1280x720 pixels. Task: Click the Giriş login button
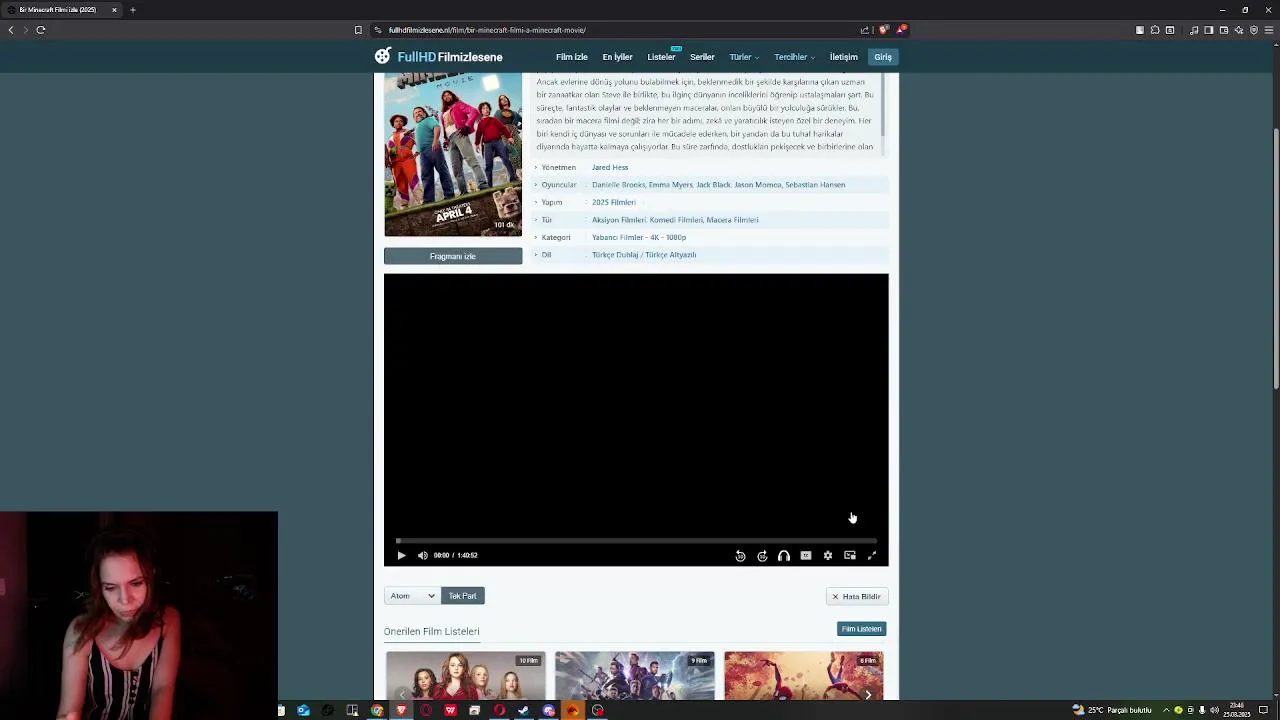[x=883, y=57]
